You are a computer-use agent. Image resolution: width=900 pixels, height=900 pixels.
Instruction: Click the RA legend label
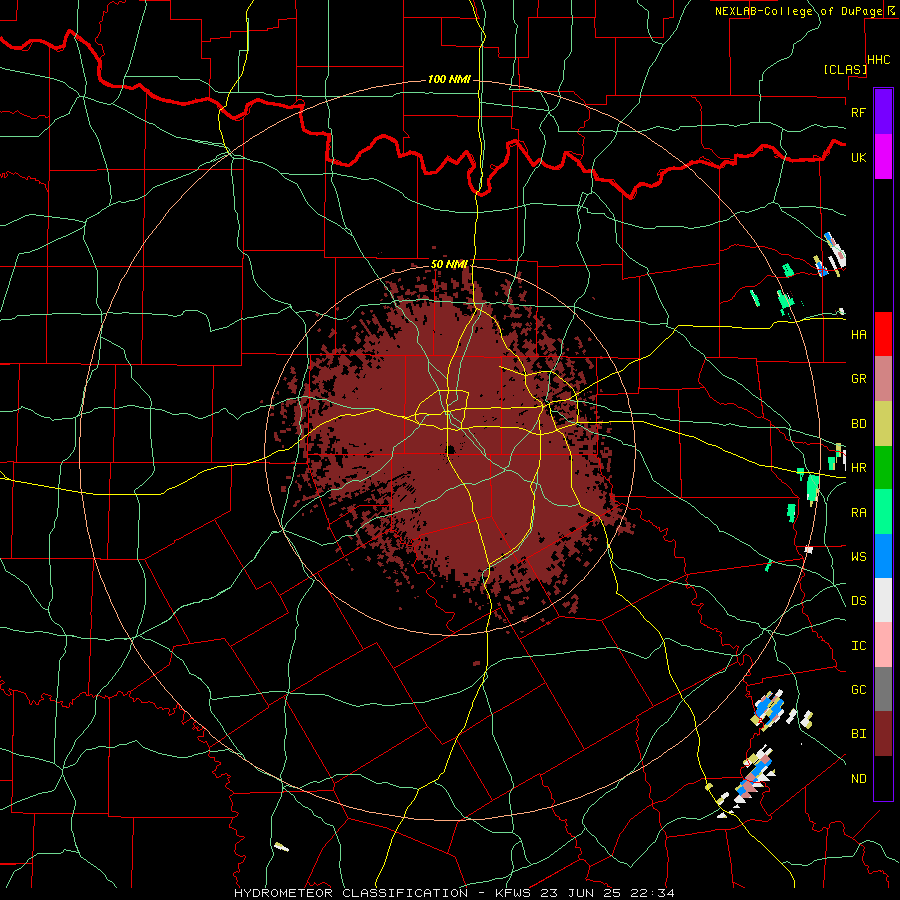coord(858,513)
